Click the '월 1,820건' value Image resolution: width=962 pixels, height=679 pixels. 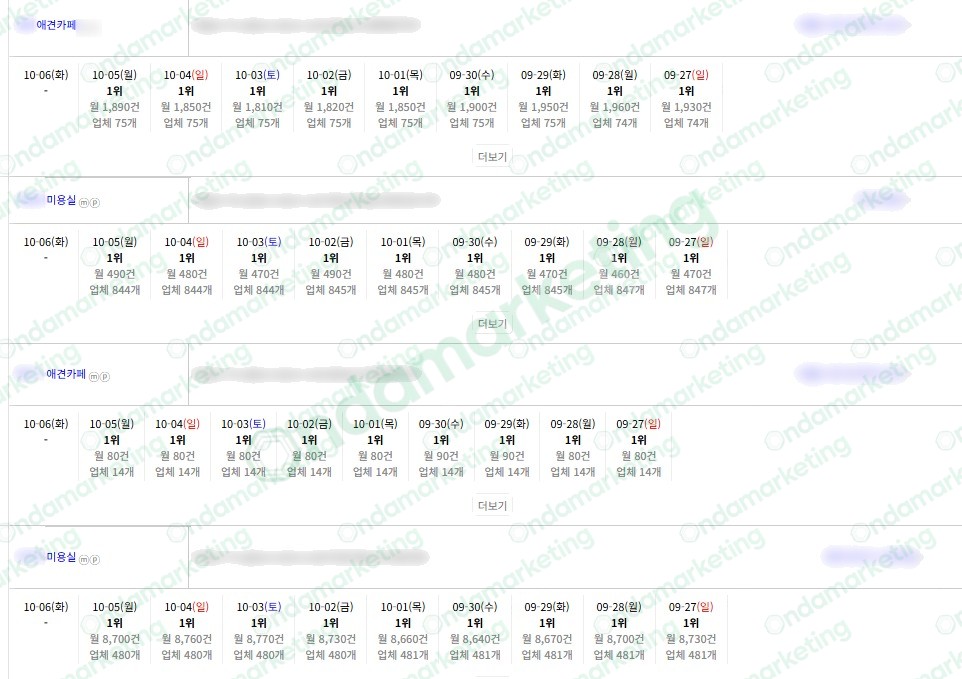[x=329, y=107]
